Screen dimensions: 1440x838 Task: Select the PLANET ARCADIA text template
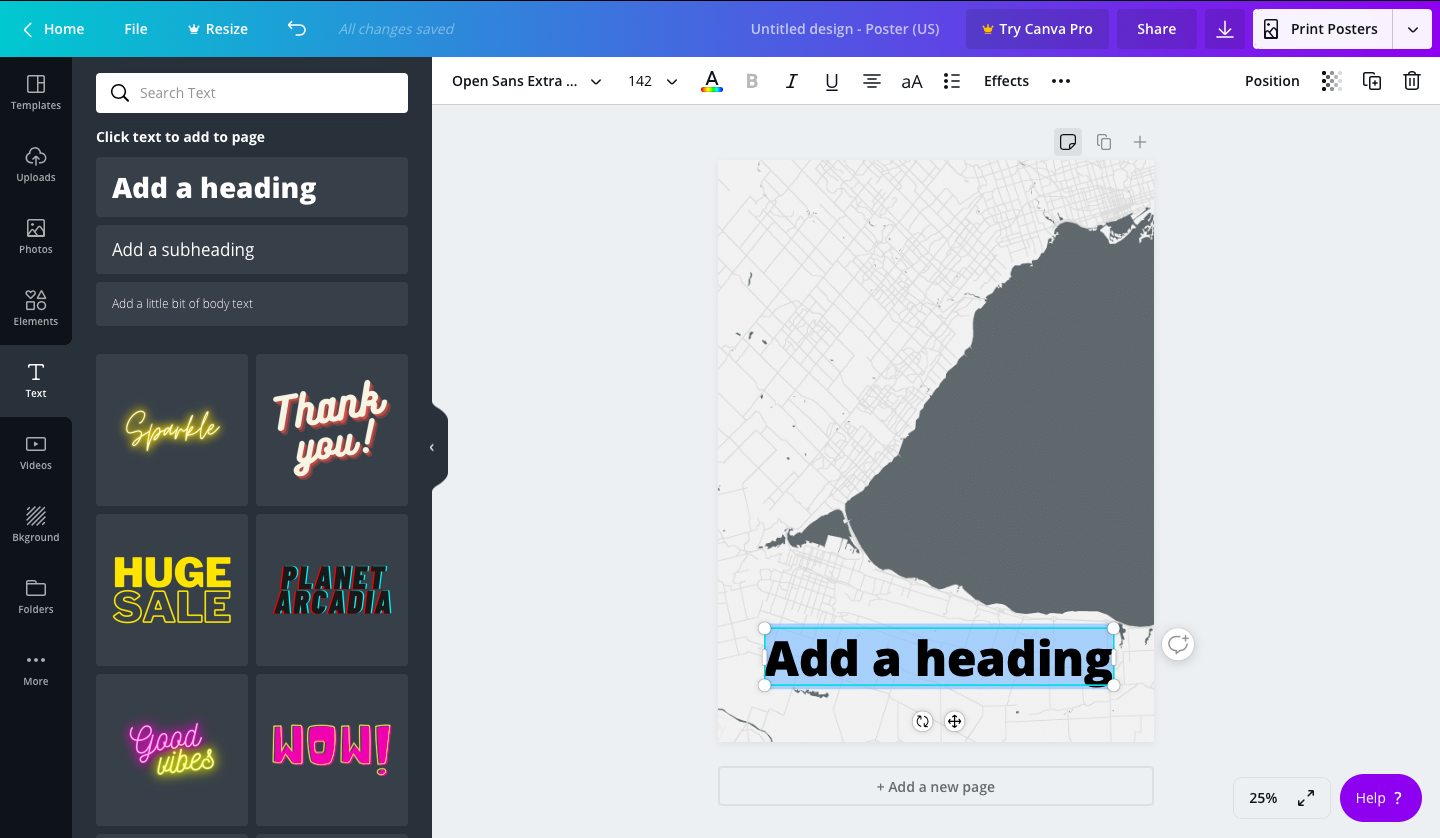(332, 590)
